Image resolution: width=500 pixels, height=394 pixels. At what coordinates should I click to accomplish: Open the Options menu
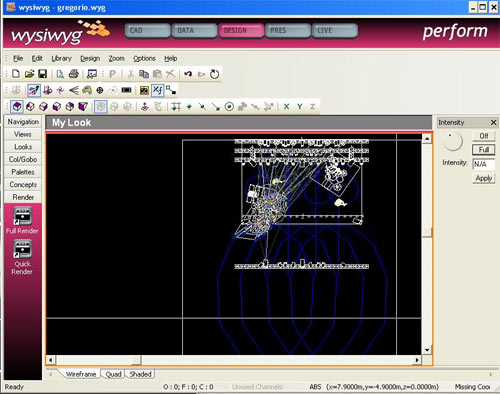click(144, 58)
